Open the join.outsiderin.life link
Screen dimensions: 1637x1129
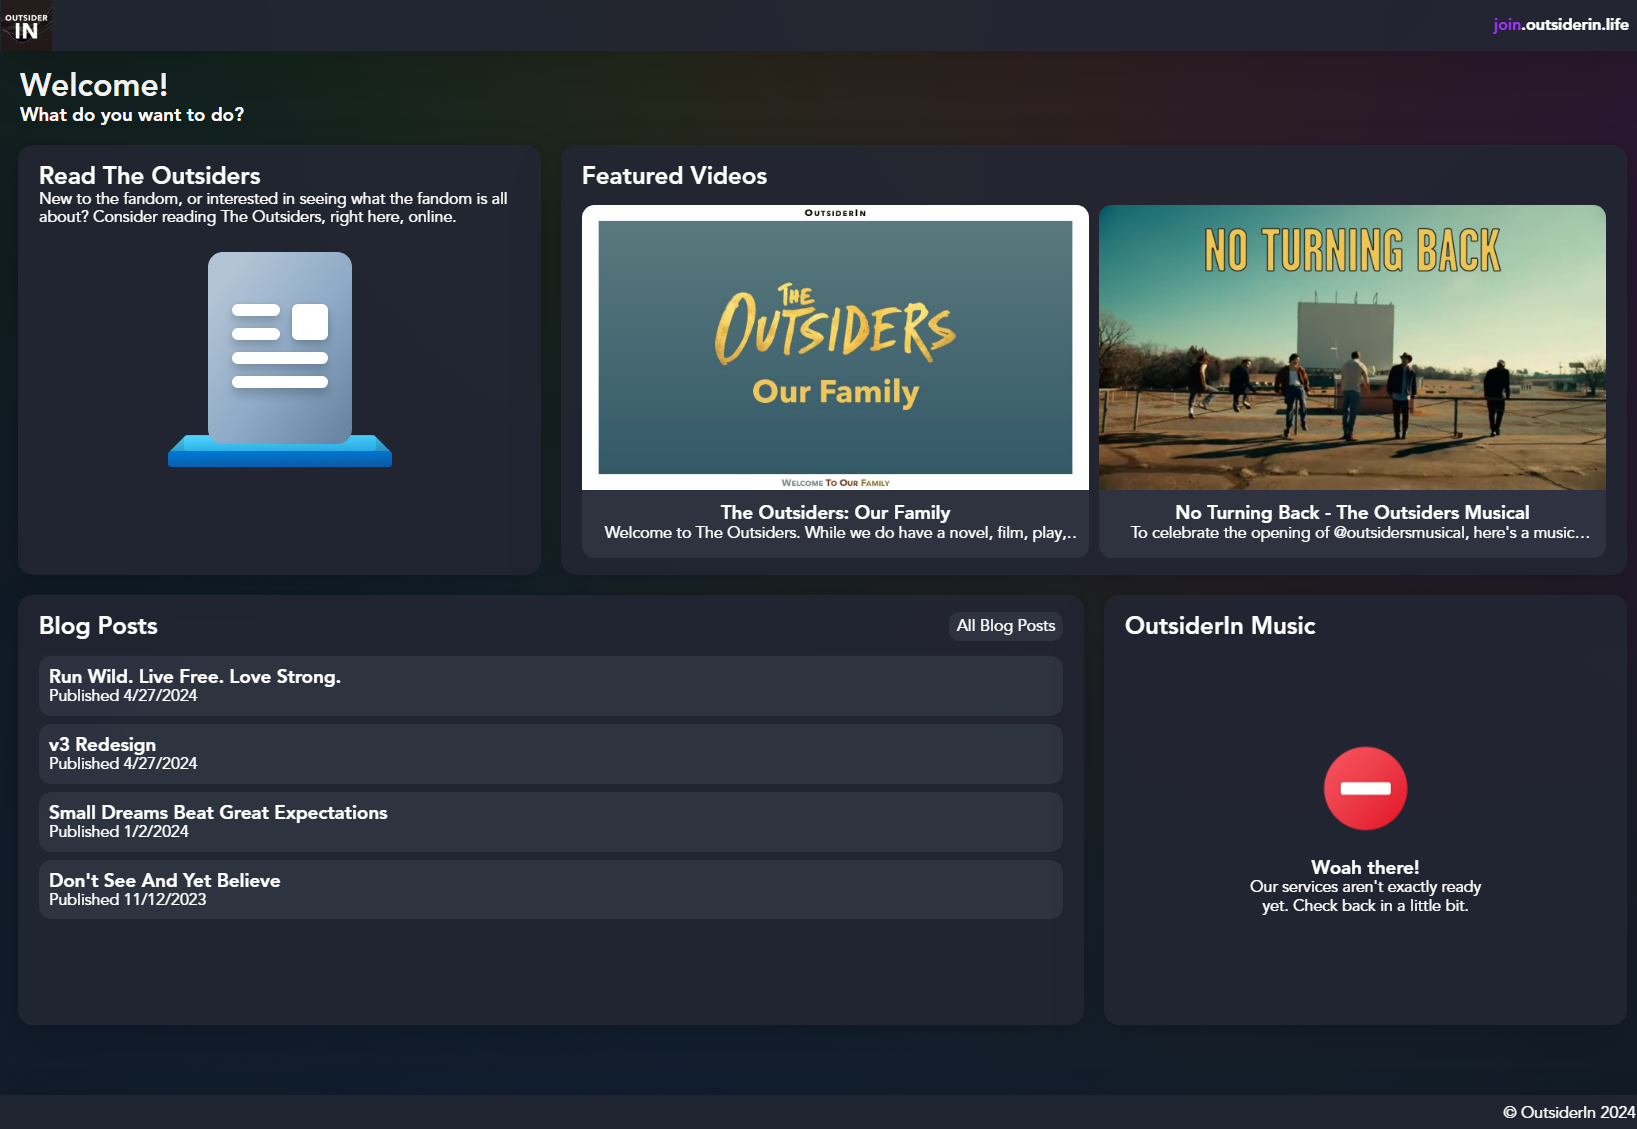tap(1557, 26)
